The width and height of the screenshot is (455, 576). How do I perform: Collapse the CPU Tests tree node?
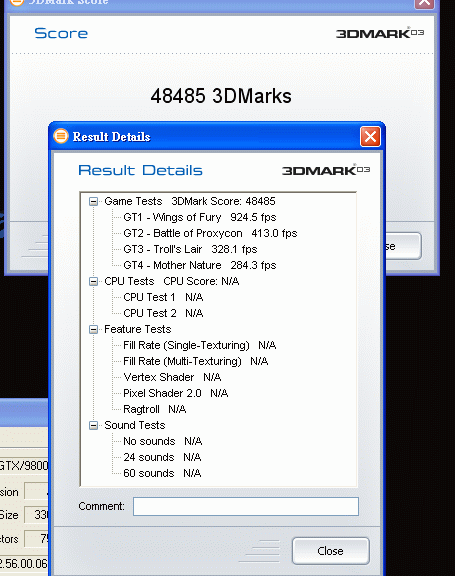(93, 282)
